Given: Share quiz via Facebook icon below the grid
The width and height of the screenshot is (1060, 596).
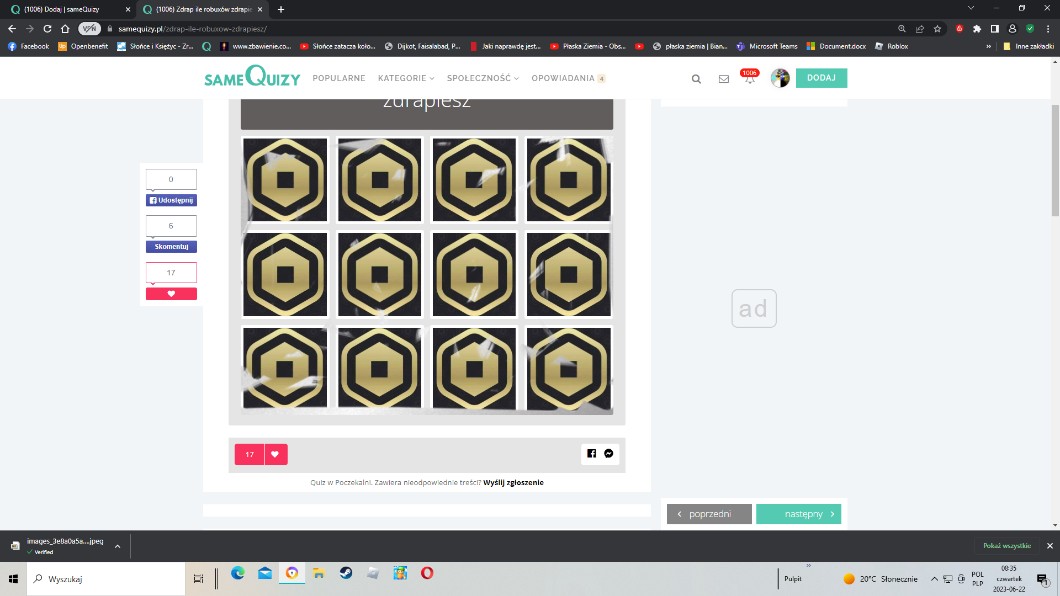Looking at the screenshot, I should (591, 454).
